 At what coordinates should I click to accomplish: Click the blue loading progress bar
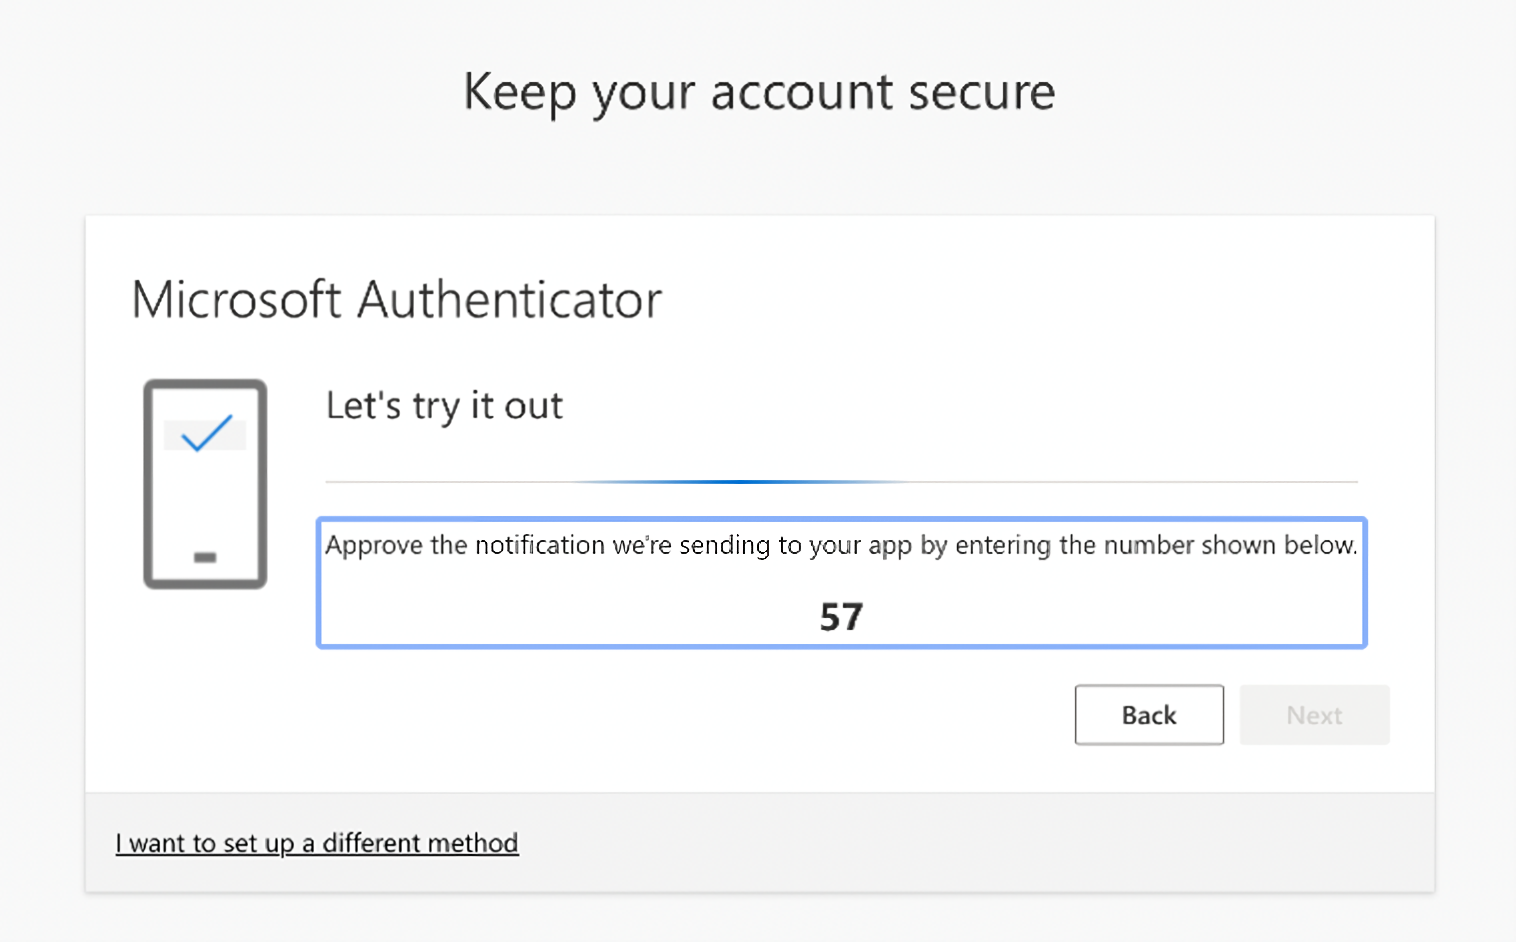click(741, 482)
